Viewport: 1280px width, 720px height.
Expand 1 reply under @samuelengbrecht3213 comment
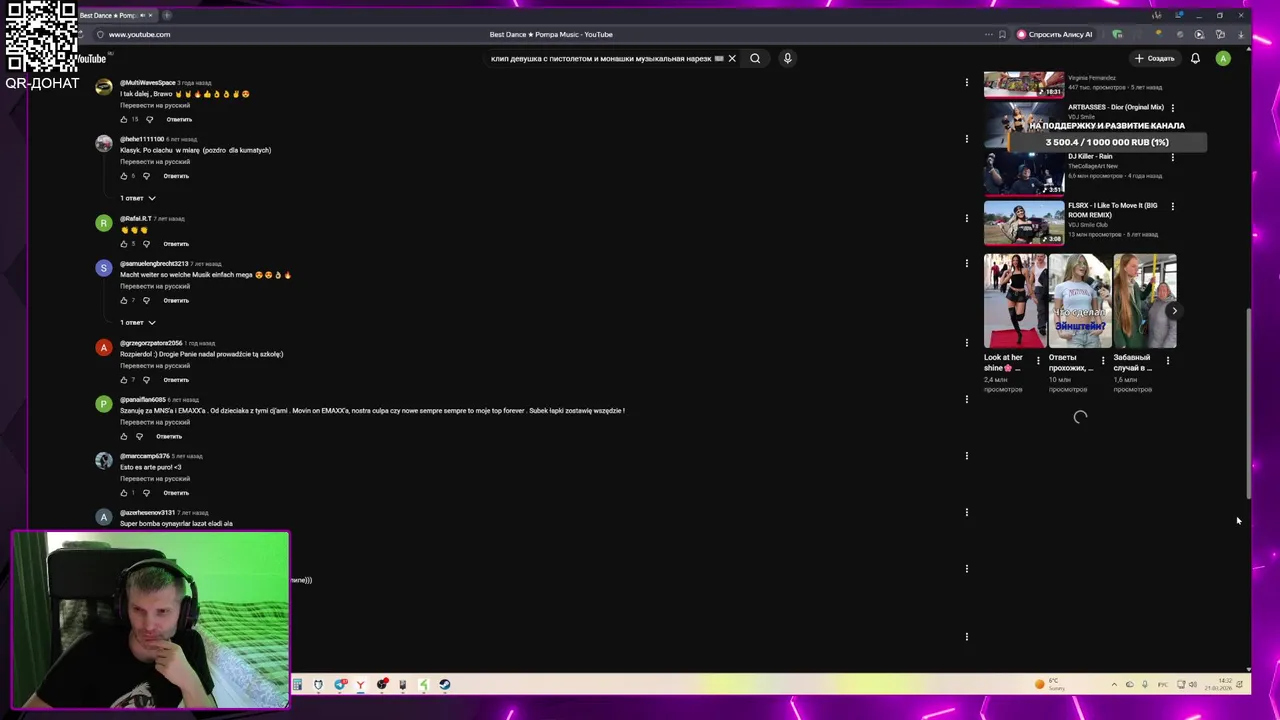click(138, 323)
